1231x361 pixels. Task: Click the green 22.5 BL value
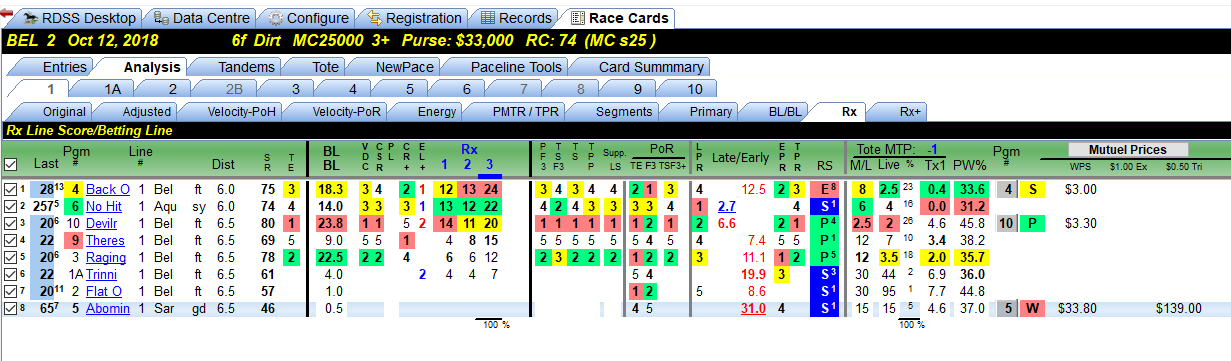pyautogui.click(x=331, y=257)
